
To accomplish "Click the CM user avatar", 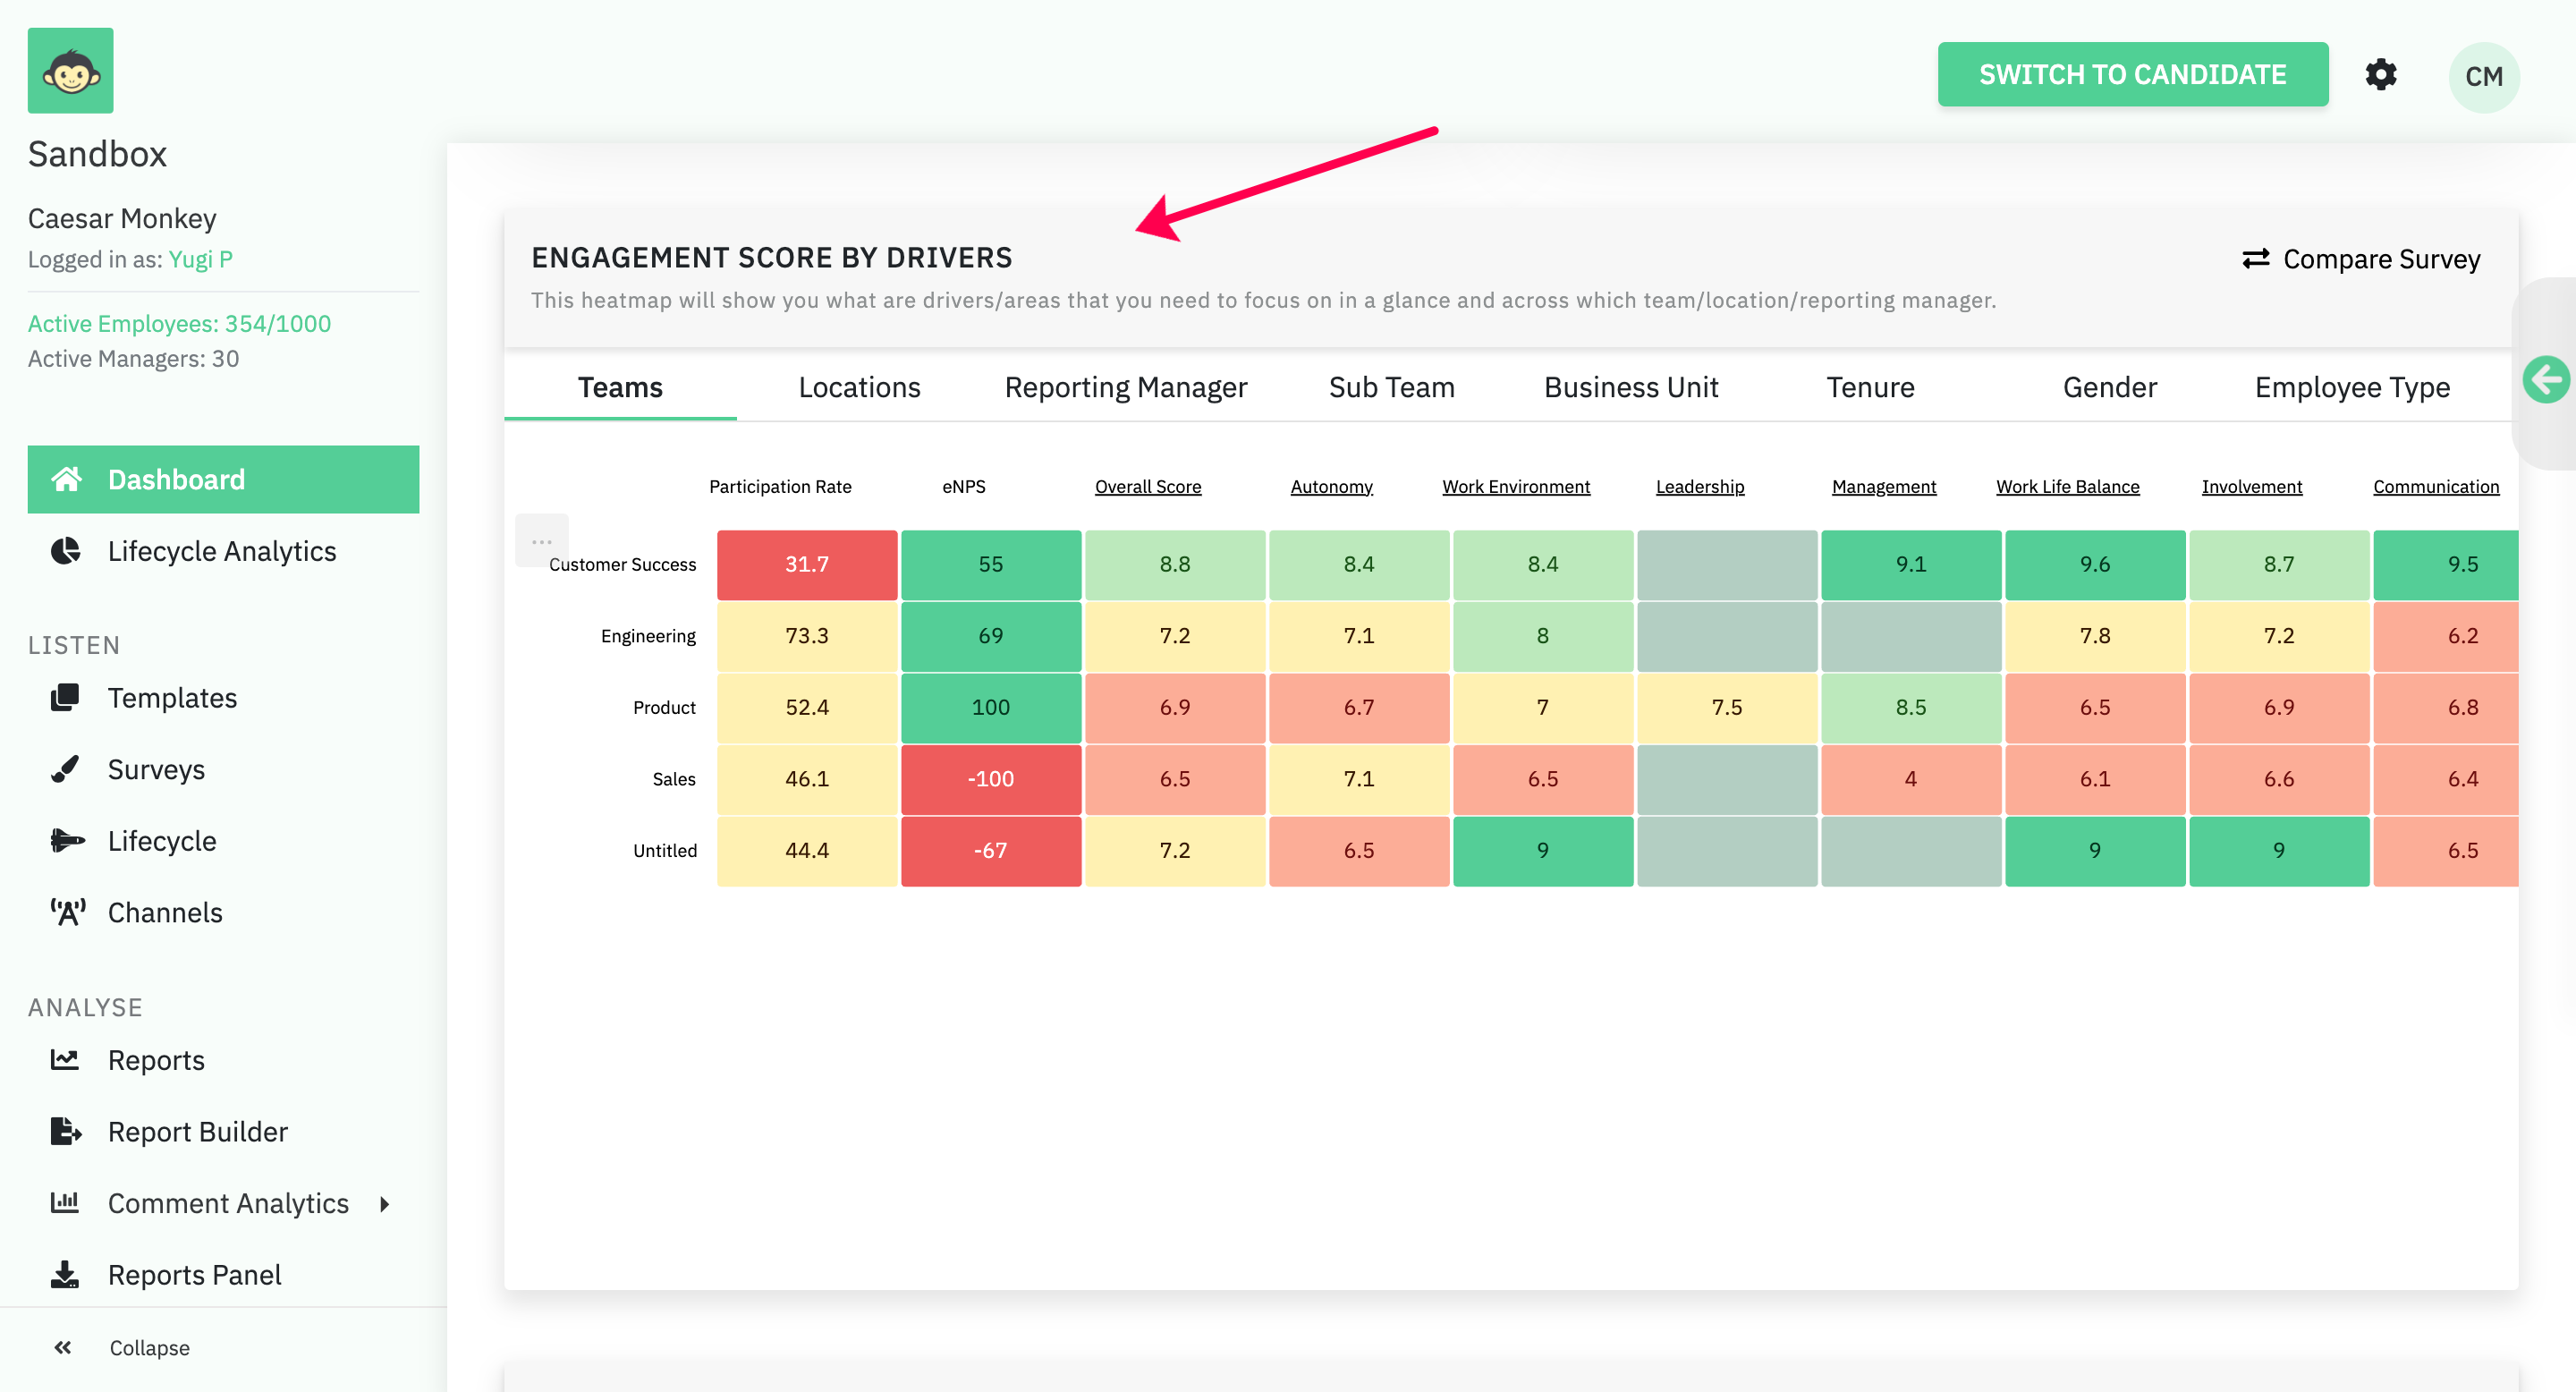I will click(x=2483, y=77).
